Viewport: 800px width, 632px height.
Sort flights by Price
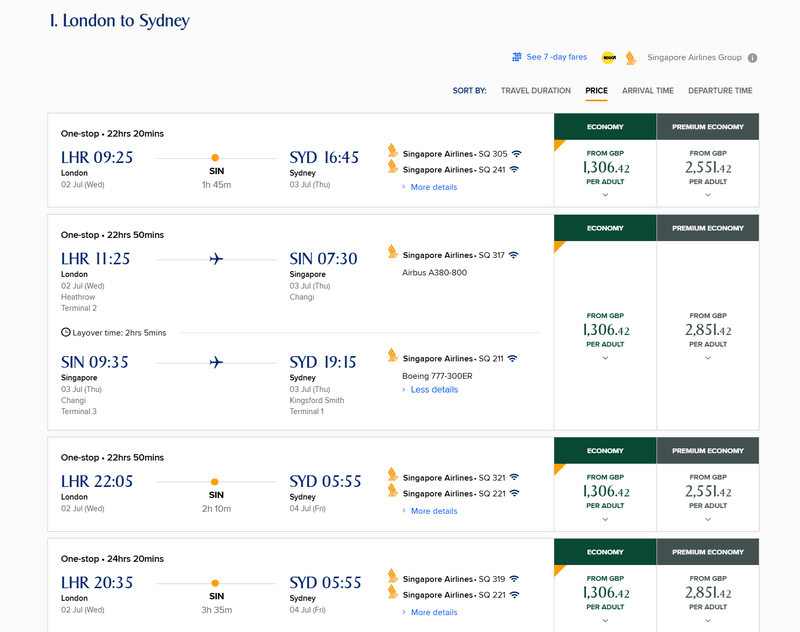596,91
